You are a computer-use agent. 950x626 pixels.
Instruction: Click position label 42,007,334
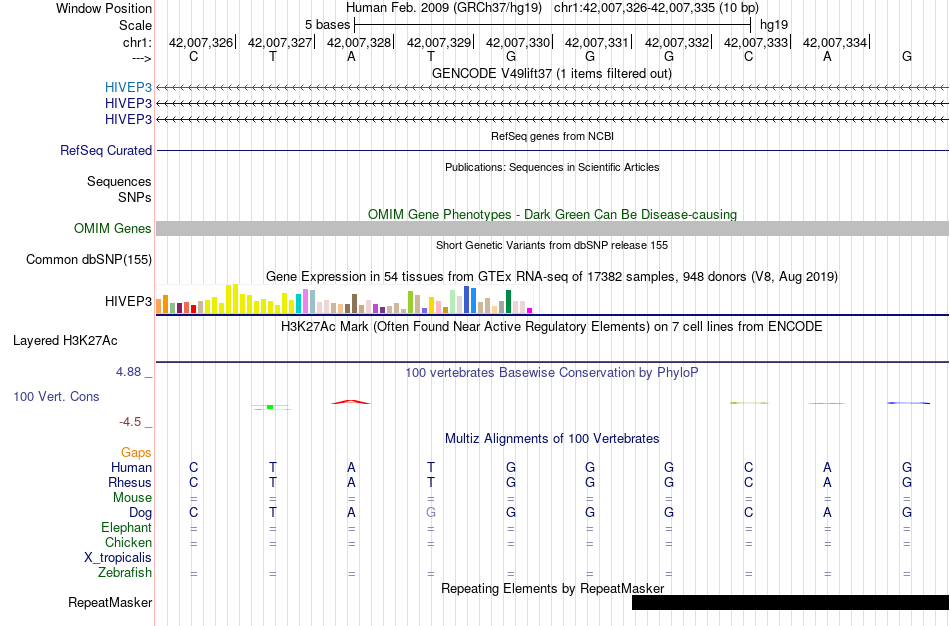point(835,42)
